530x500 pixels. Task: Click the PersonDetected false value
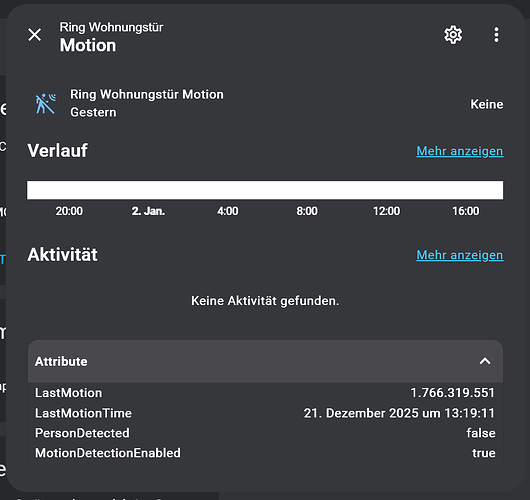(481, 433)
